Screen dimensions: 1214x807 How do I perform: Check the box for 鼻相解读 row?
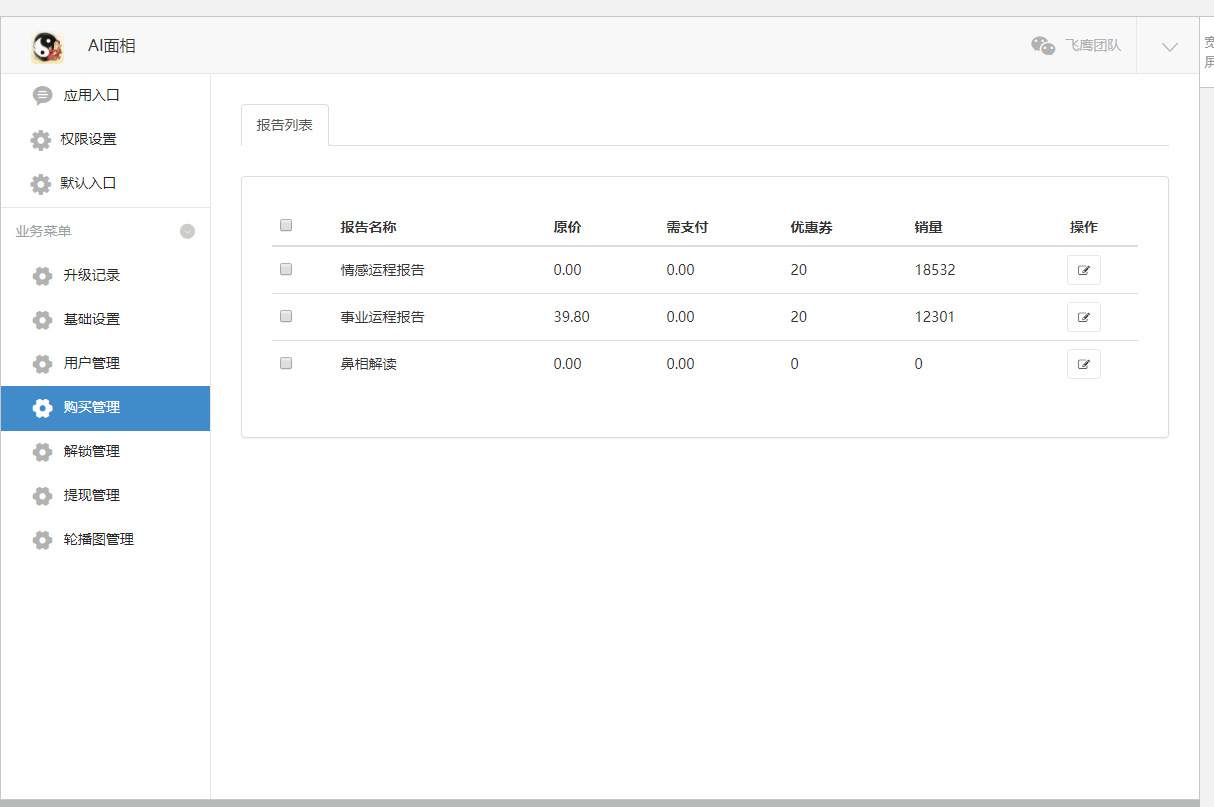click(x=286, y=363)
